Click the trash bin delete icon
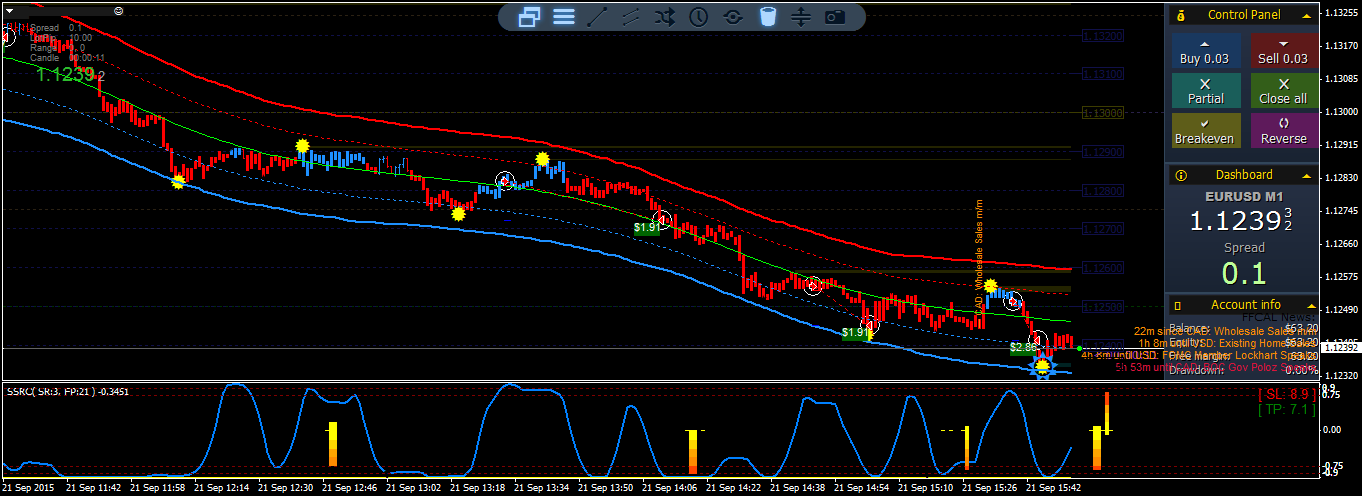 767,16
